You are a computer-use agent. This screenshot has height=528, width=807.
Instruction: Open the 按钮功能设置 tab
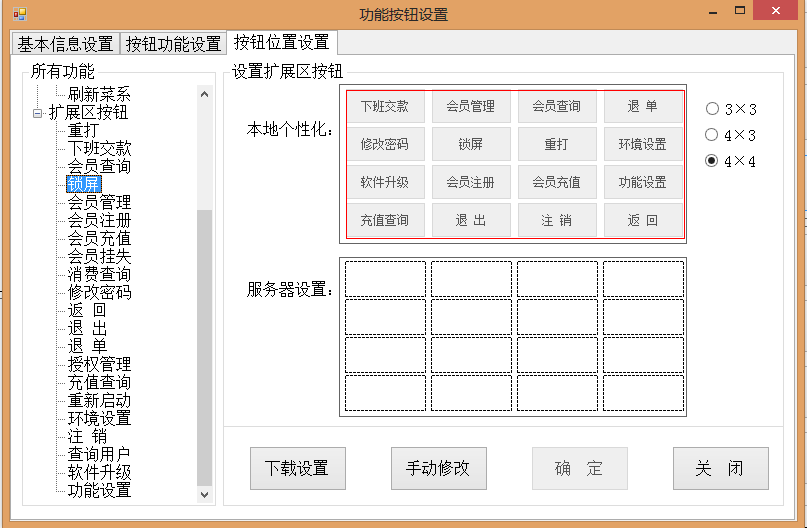(x=173, y=44)
